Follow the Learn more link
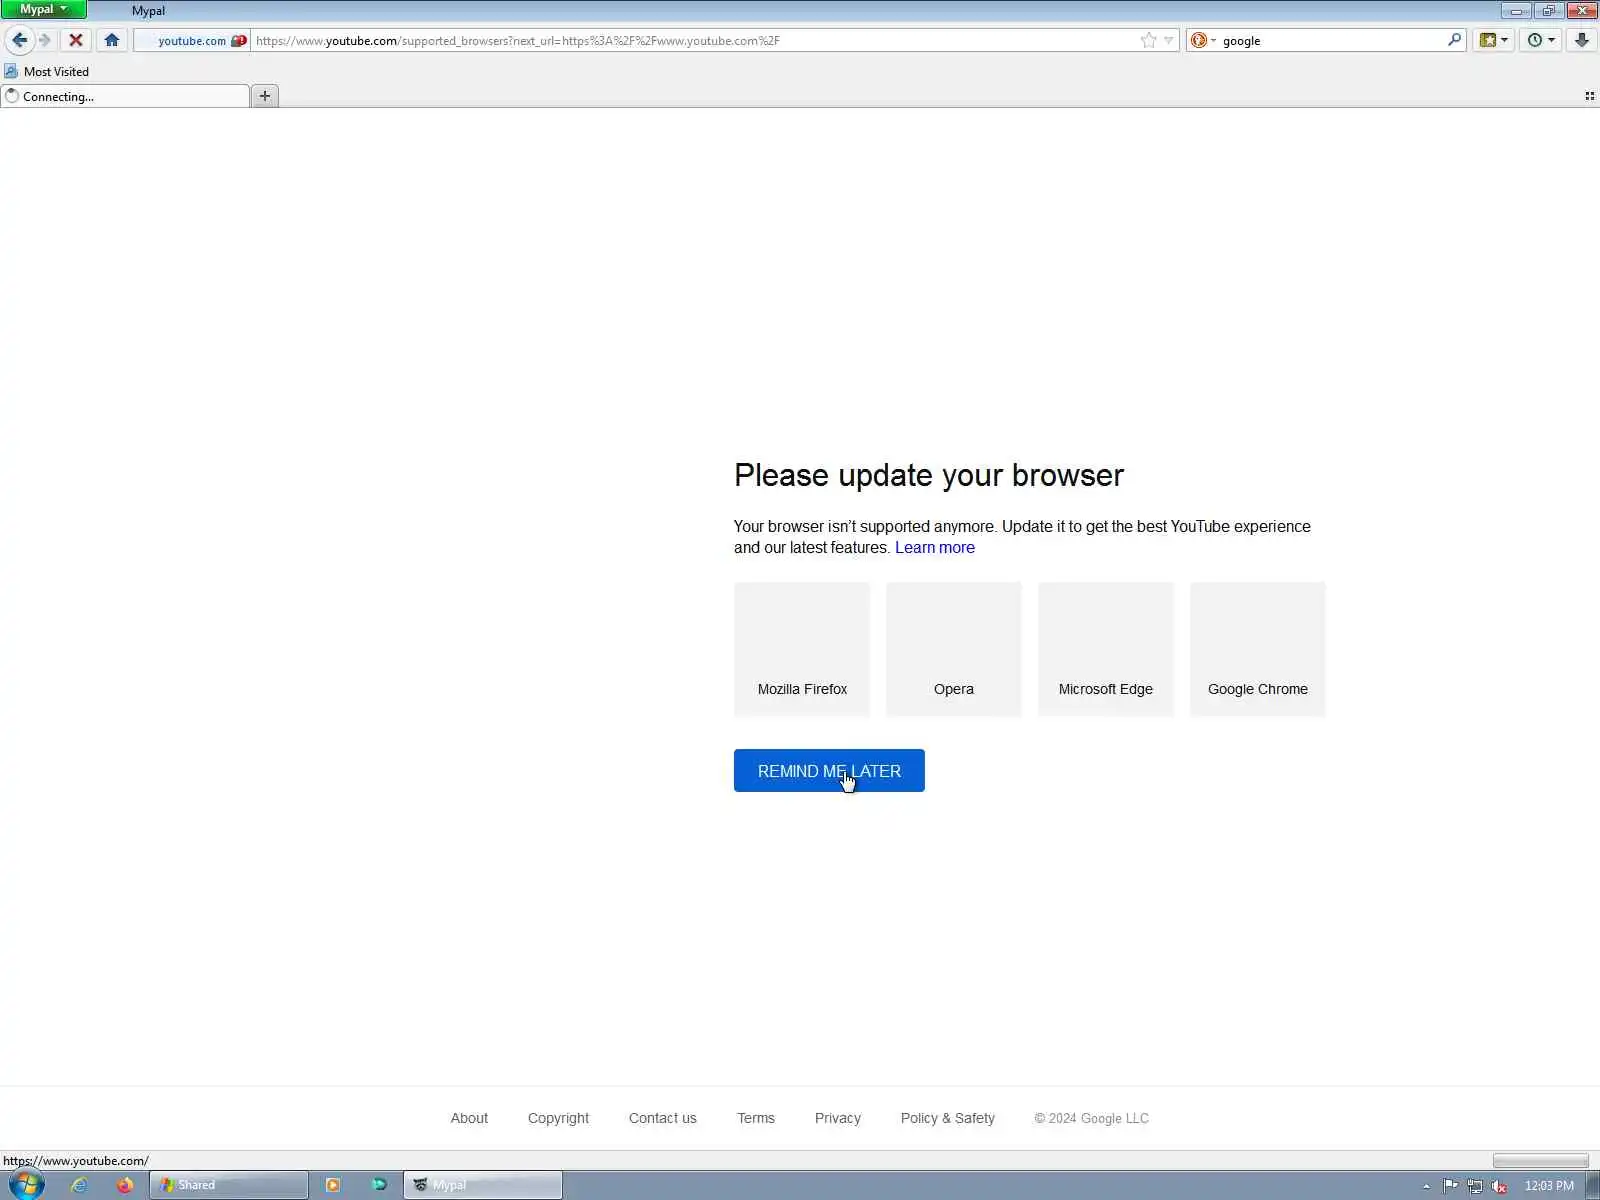The width and height of the screenshot is (1600, 1200). tap(934, 548)
